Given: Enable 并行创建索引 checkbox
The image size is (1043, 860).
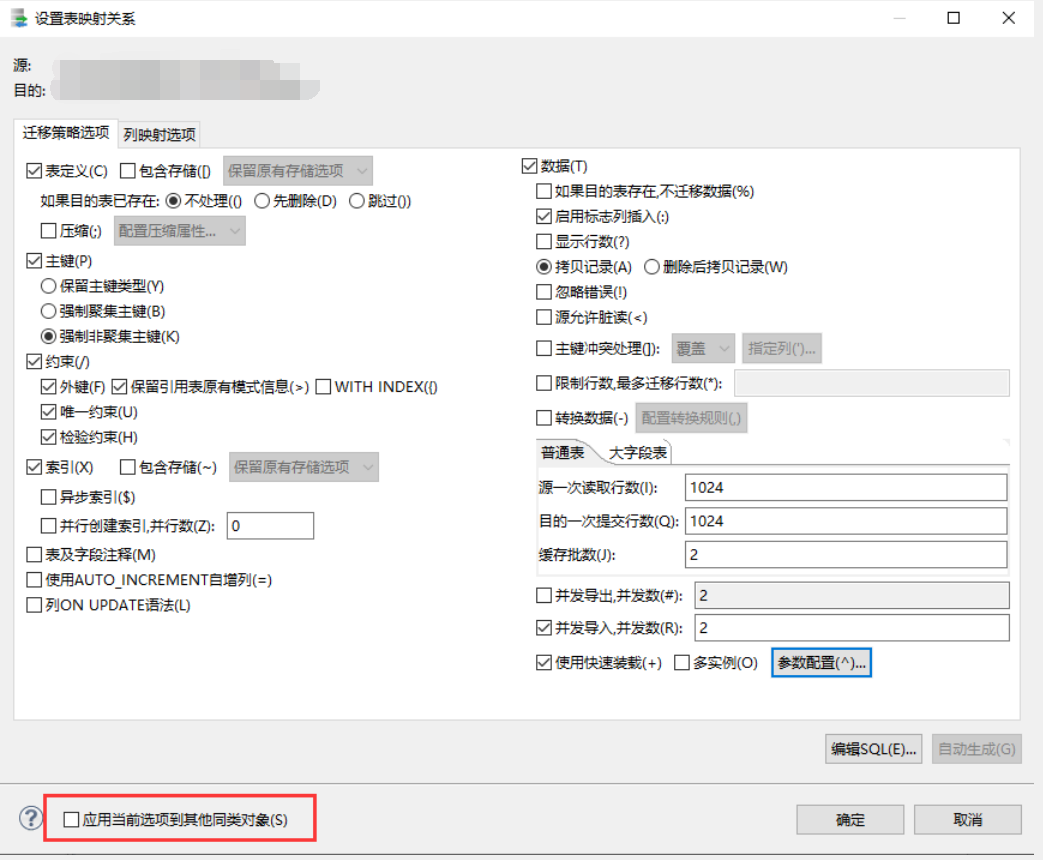Looking at the screenshot, I should pyautogui.click(x=49, y=526).
